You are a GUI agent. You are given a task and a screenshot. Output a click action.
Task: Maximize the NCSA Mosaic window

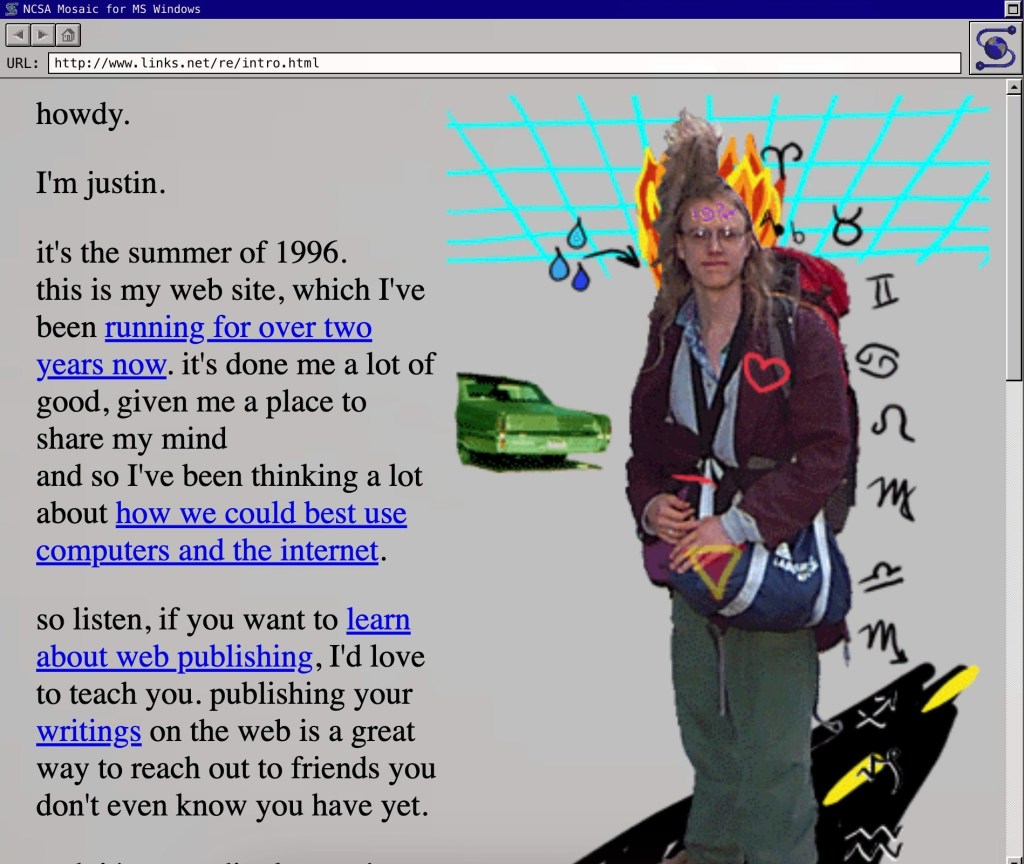(x=1012, y=9)
